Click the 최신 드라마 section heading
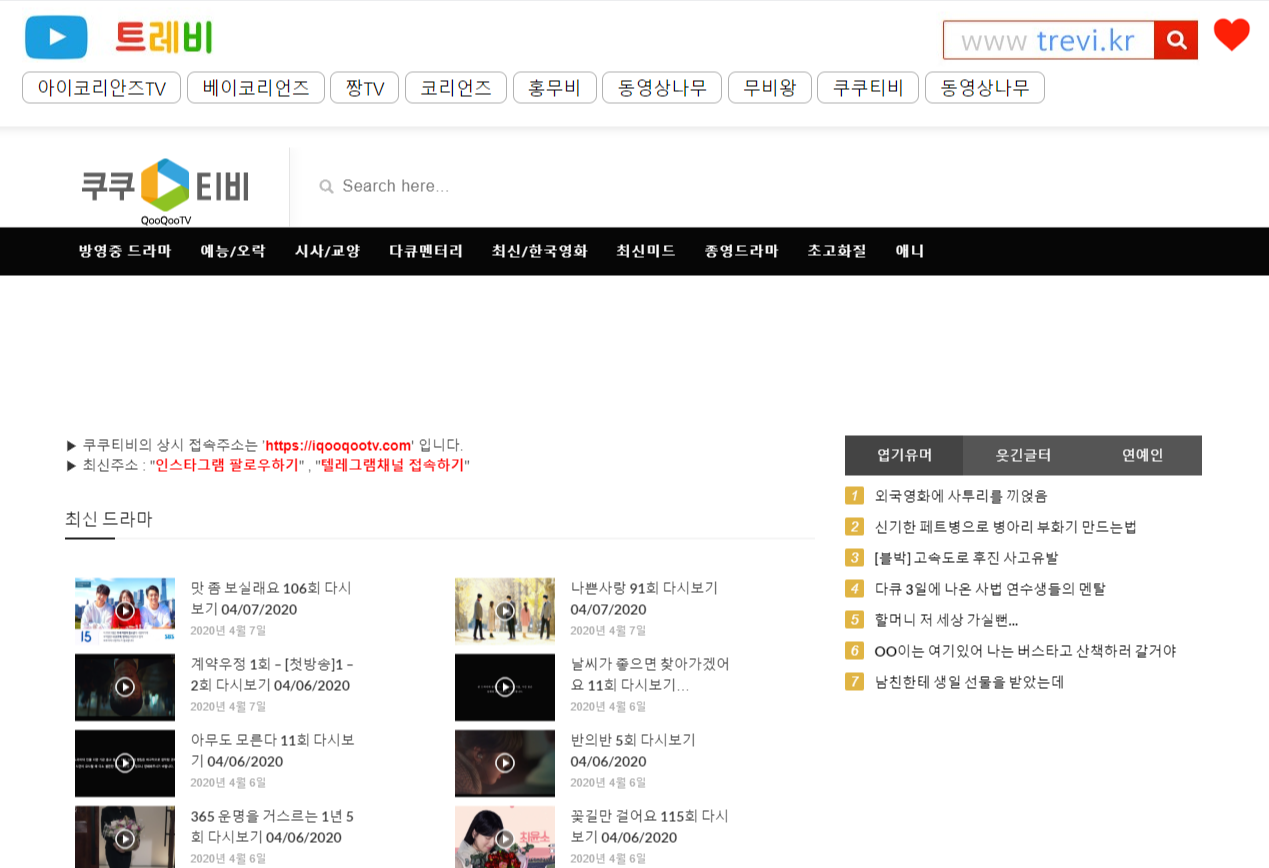 click(x=108, y=519)
